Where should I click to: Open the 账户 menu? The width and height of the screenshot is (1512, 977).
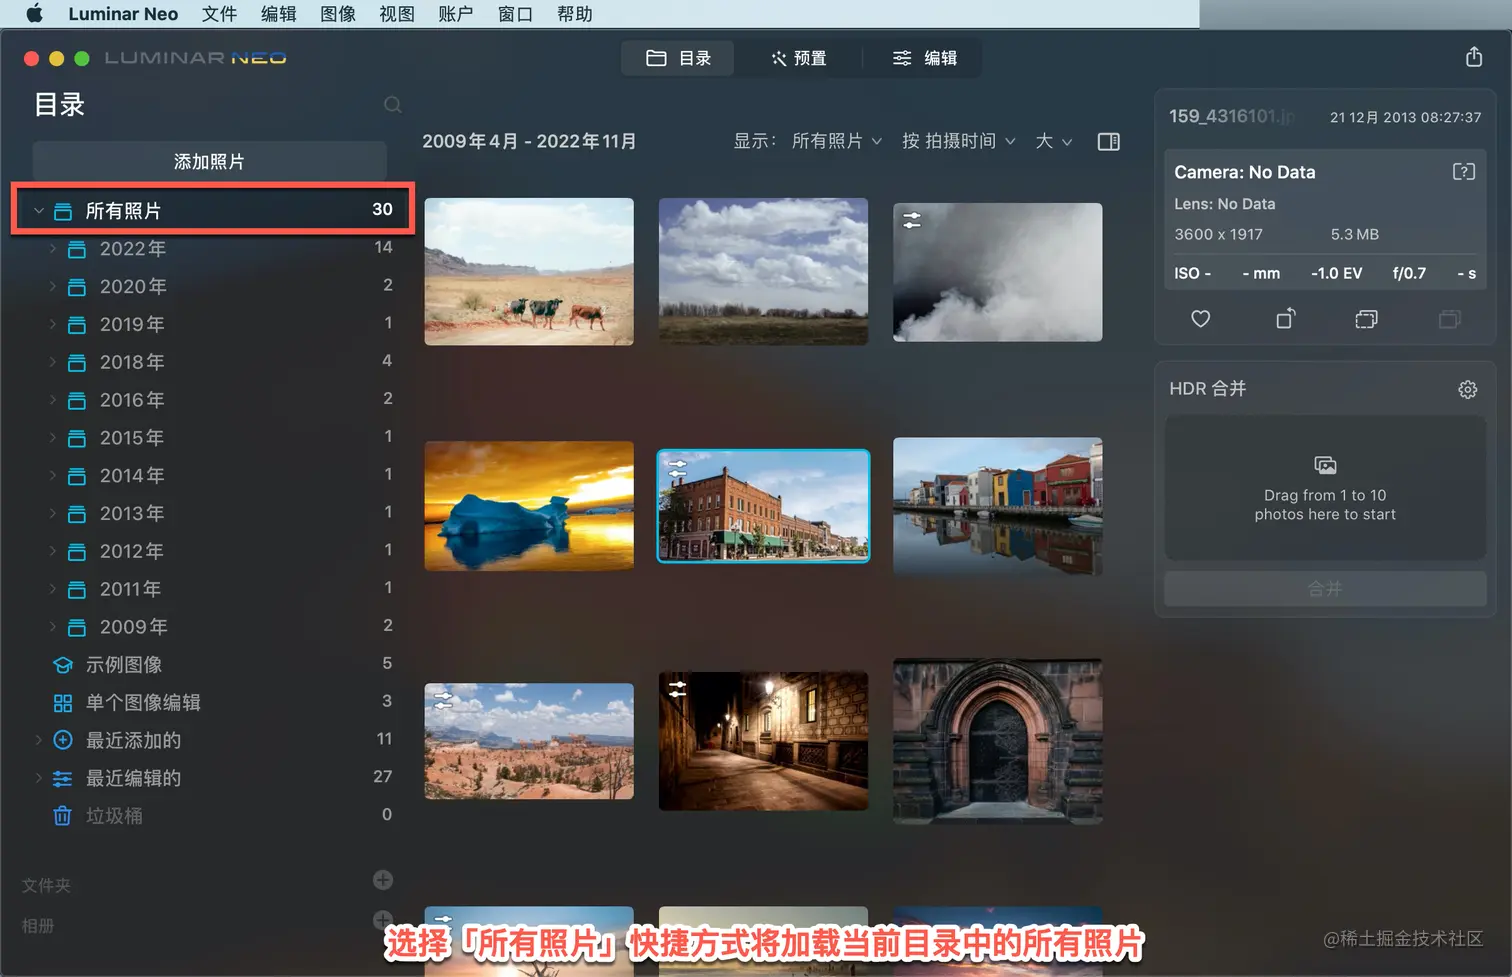456,14
